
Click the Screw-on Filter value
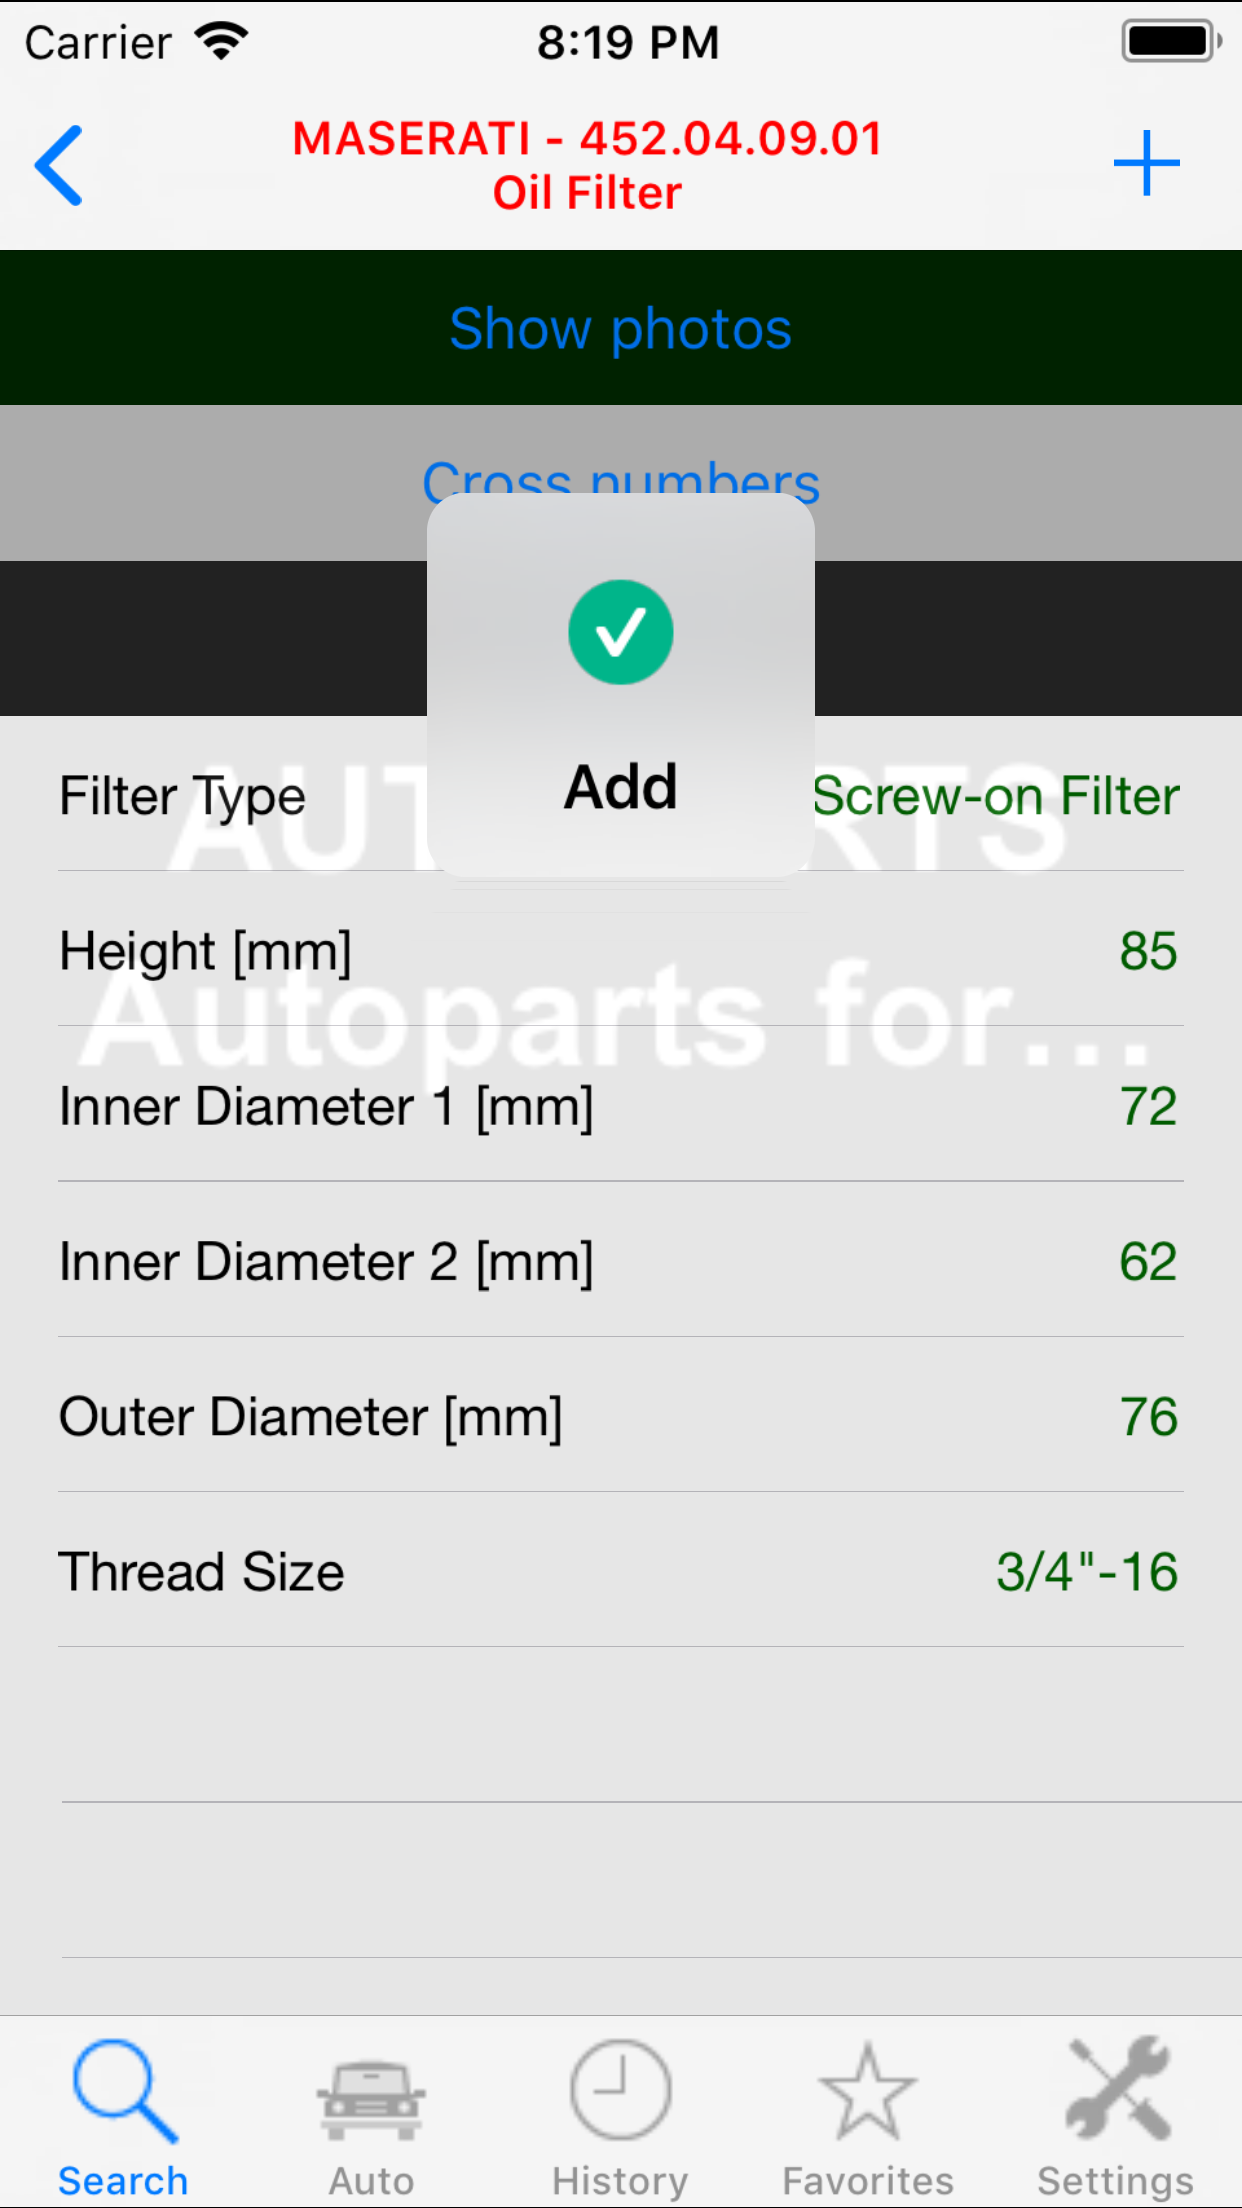point(997,797)
